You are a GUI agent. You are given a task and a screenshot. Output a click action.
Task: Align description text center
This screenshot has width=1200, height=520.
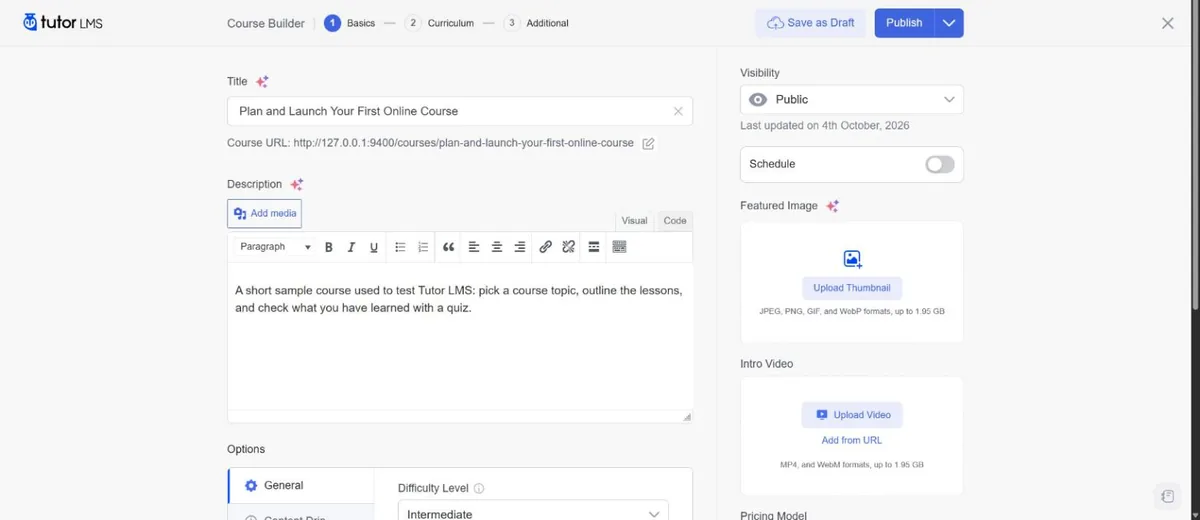[497, 247]
